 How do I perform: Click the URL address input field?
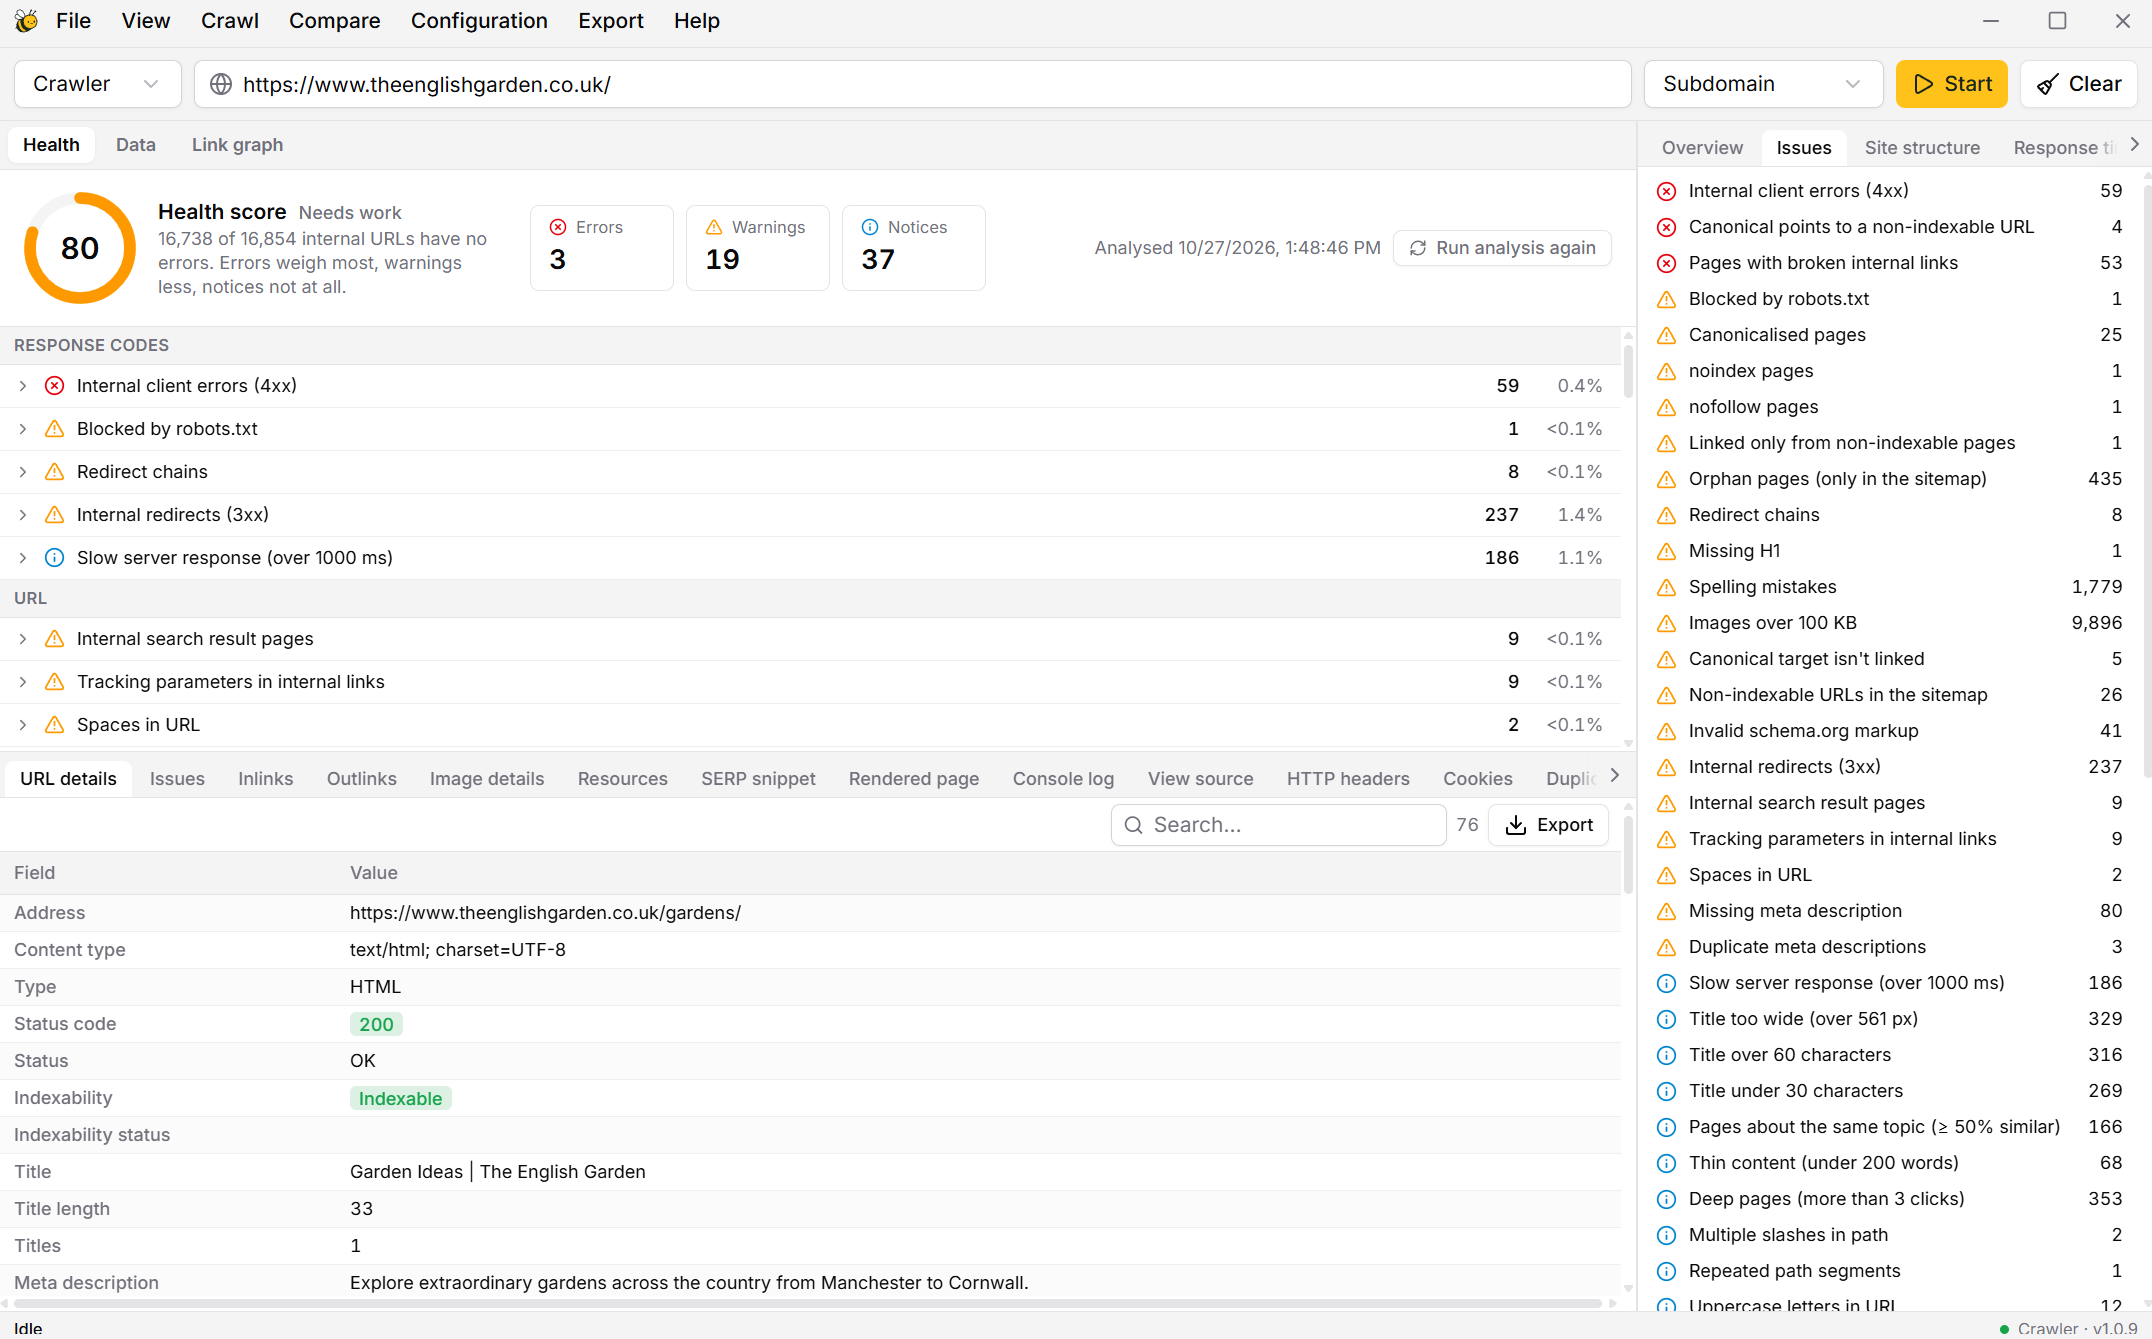click(913, 84)
